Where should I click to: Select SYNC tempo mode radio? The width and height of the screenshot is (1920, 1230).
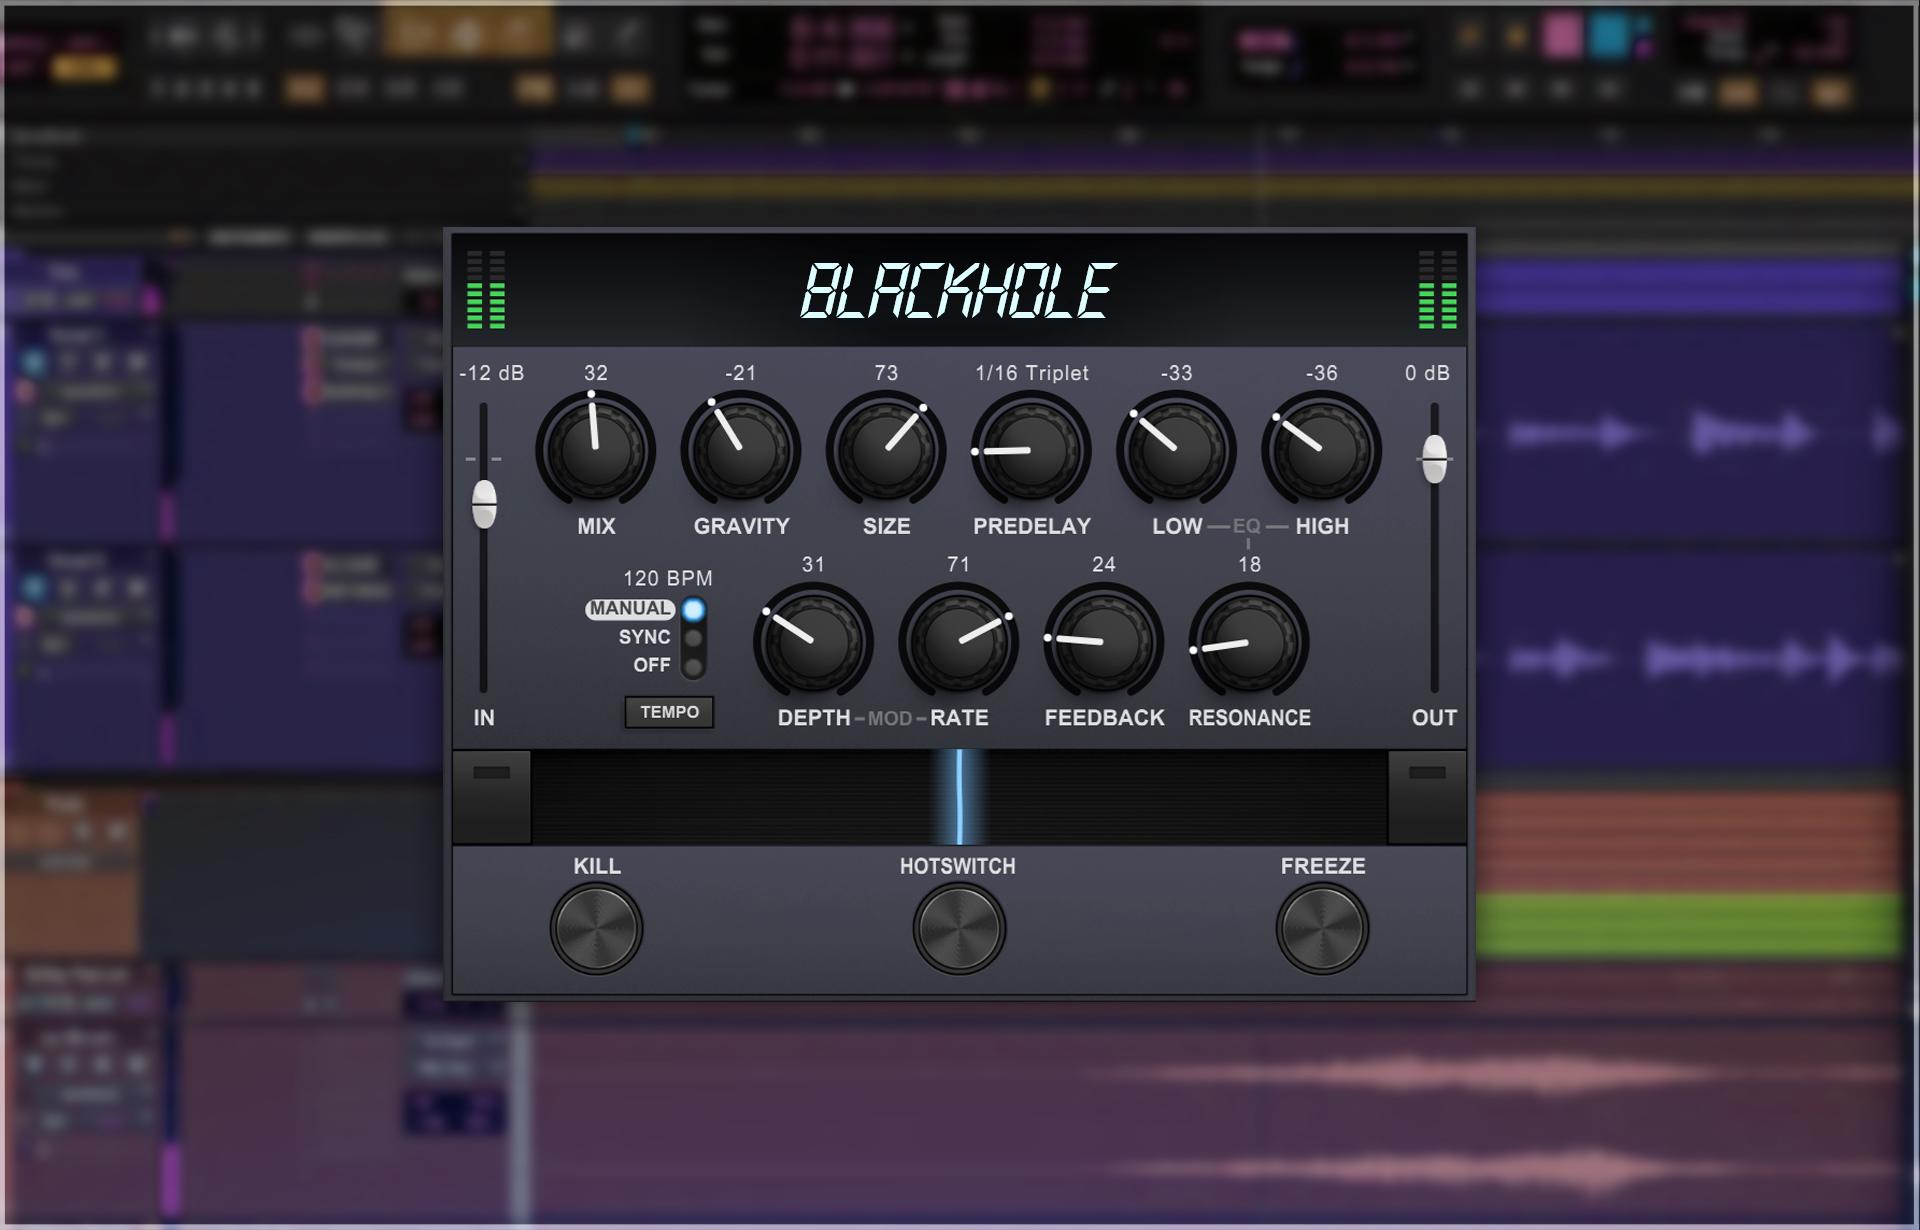[693, 638]
